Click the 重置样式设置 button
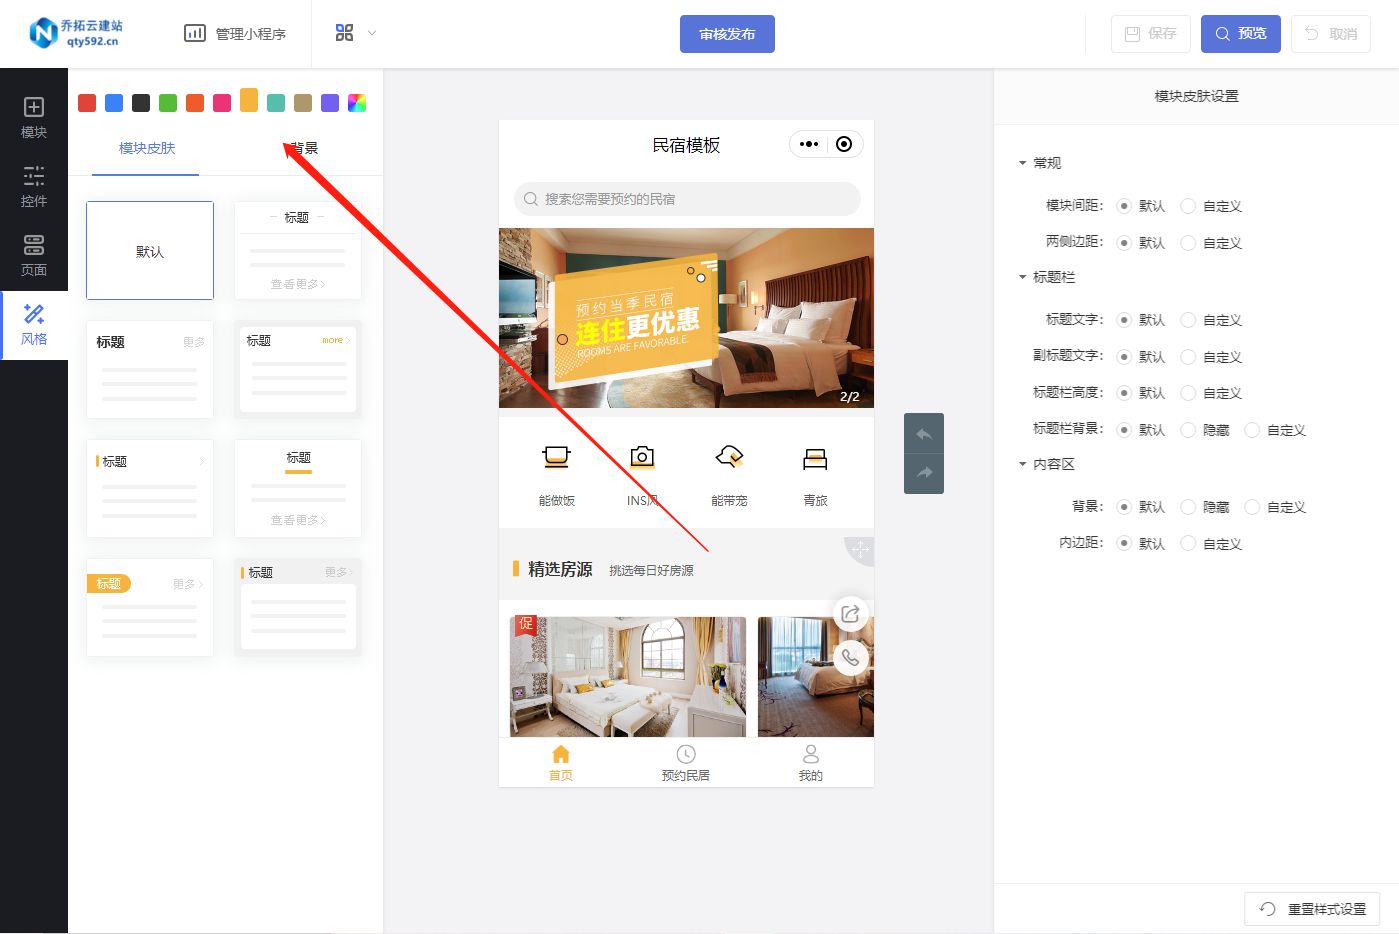Screen dimensions: 1399x934 click(x=1313, y=909)
